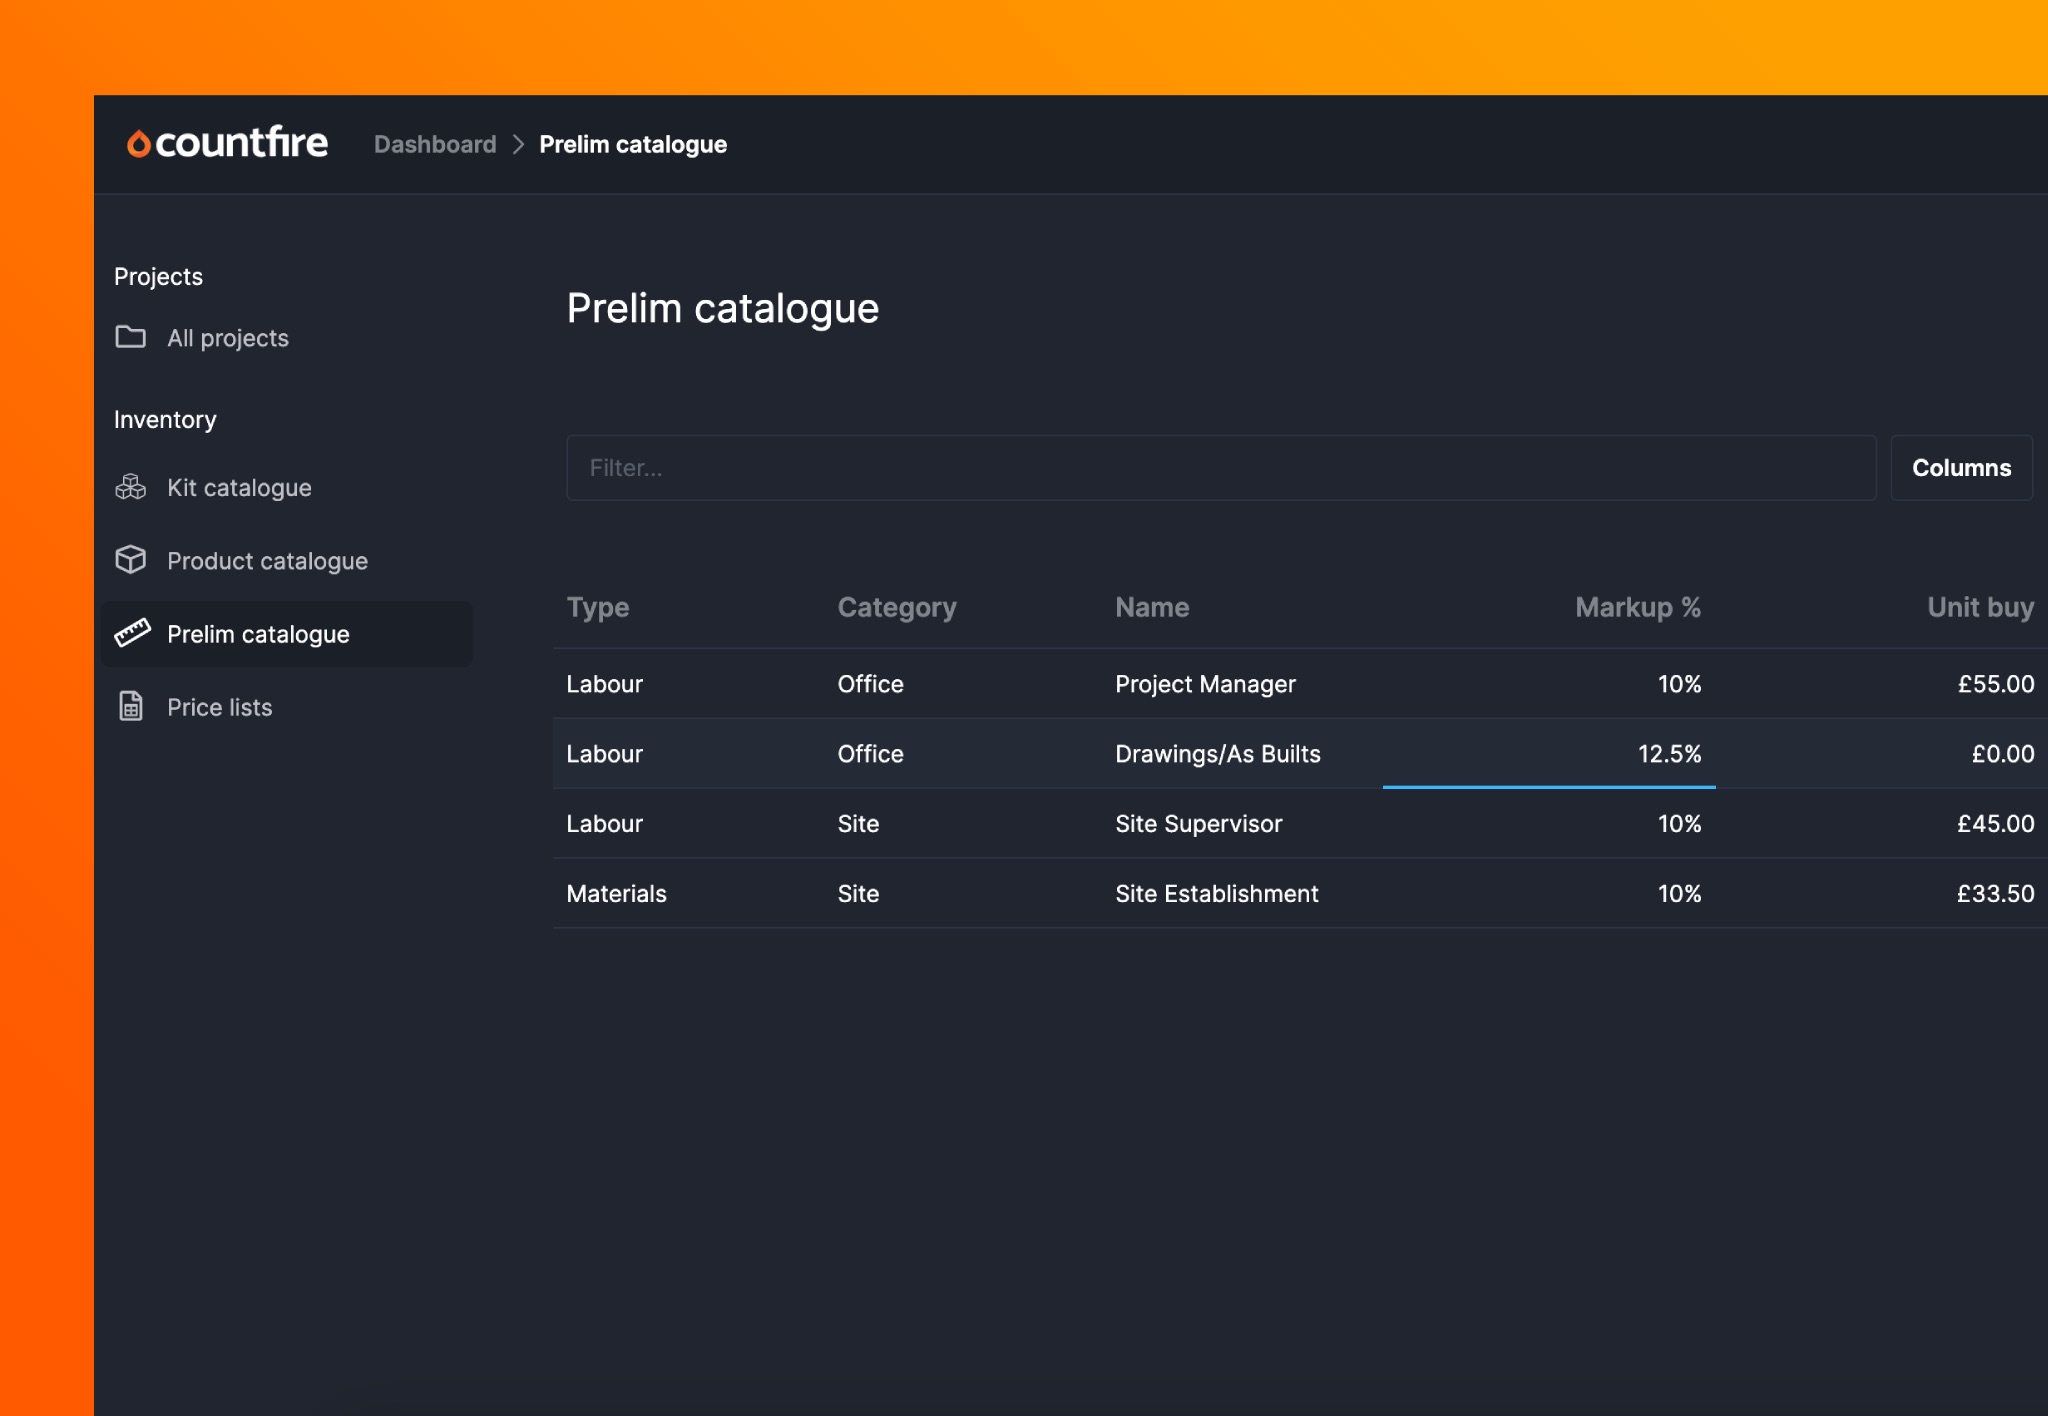
Task: Sort the table by Markup %
Action: pyautogui.click(x=1637, y=607)
